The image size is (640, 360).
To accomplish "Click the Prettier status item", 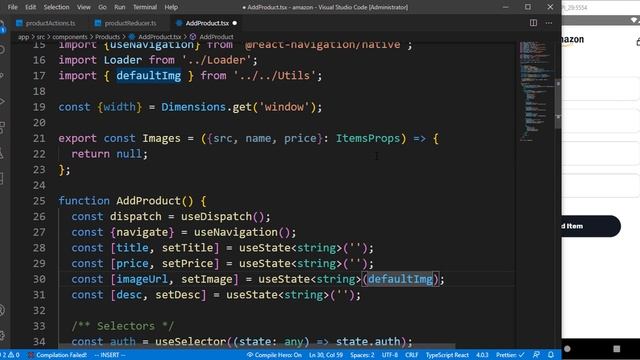I will tap(510, 355).
